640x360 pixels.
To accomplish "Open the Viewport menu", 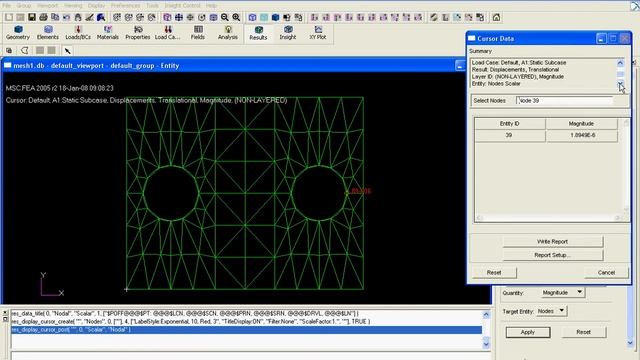I will click(x=47, y=6).
